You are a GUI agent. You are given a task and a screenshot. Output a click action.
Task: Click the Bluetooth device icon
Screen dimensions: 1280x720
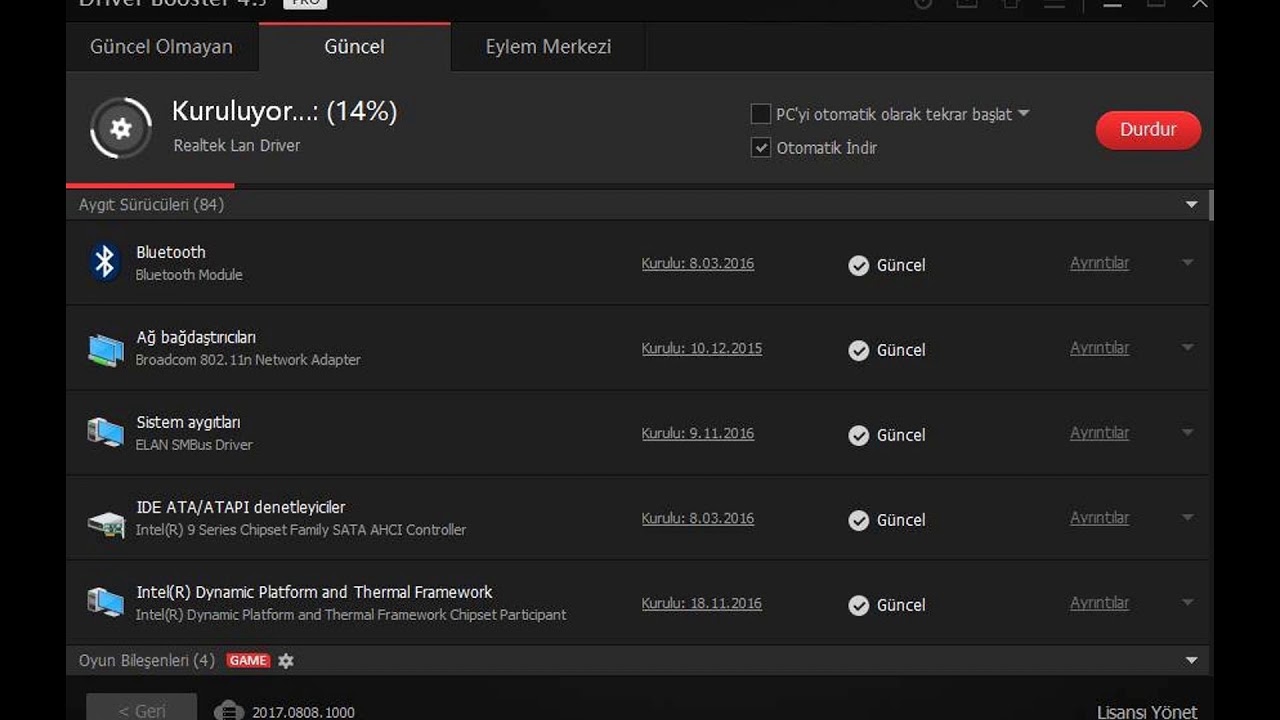tap(105, 262)
